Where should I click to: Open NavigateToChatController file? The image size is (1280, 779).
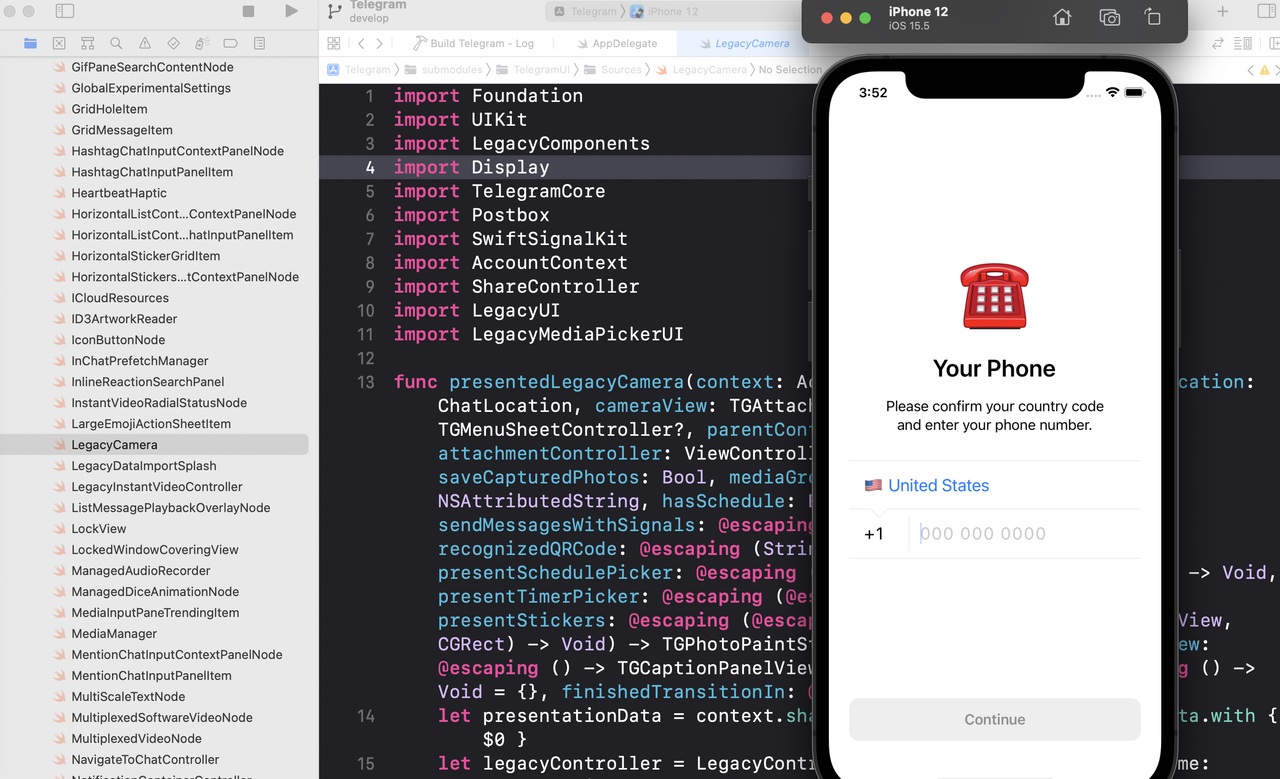pos(145,760)
